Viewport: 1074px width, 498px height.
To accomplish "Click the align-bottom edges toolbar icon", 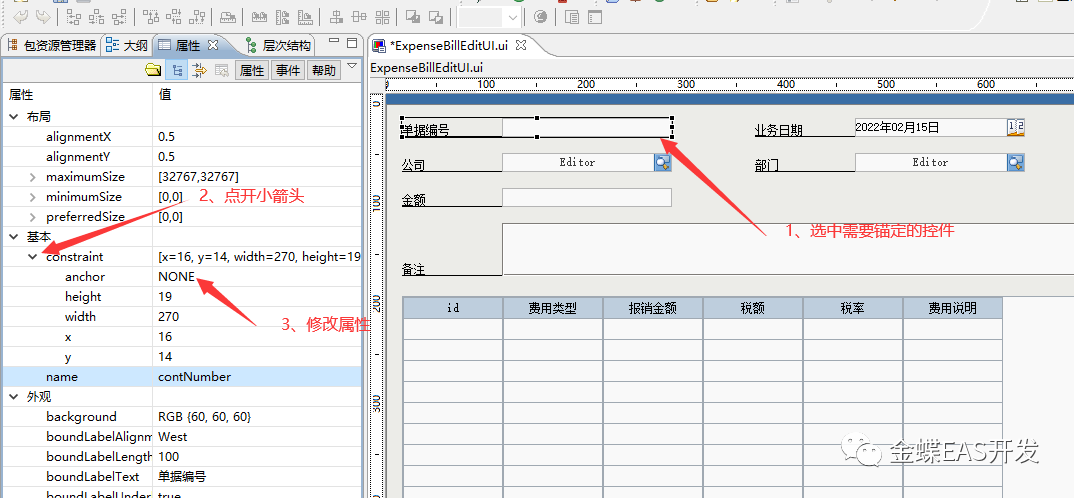I will click(x=197, y=17).
